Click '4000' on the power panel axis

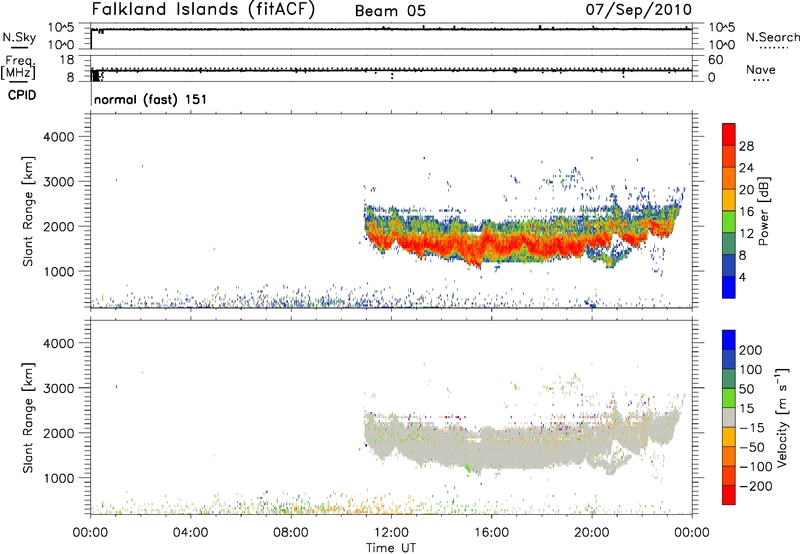click(58, 137)
